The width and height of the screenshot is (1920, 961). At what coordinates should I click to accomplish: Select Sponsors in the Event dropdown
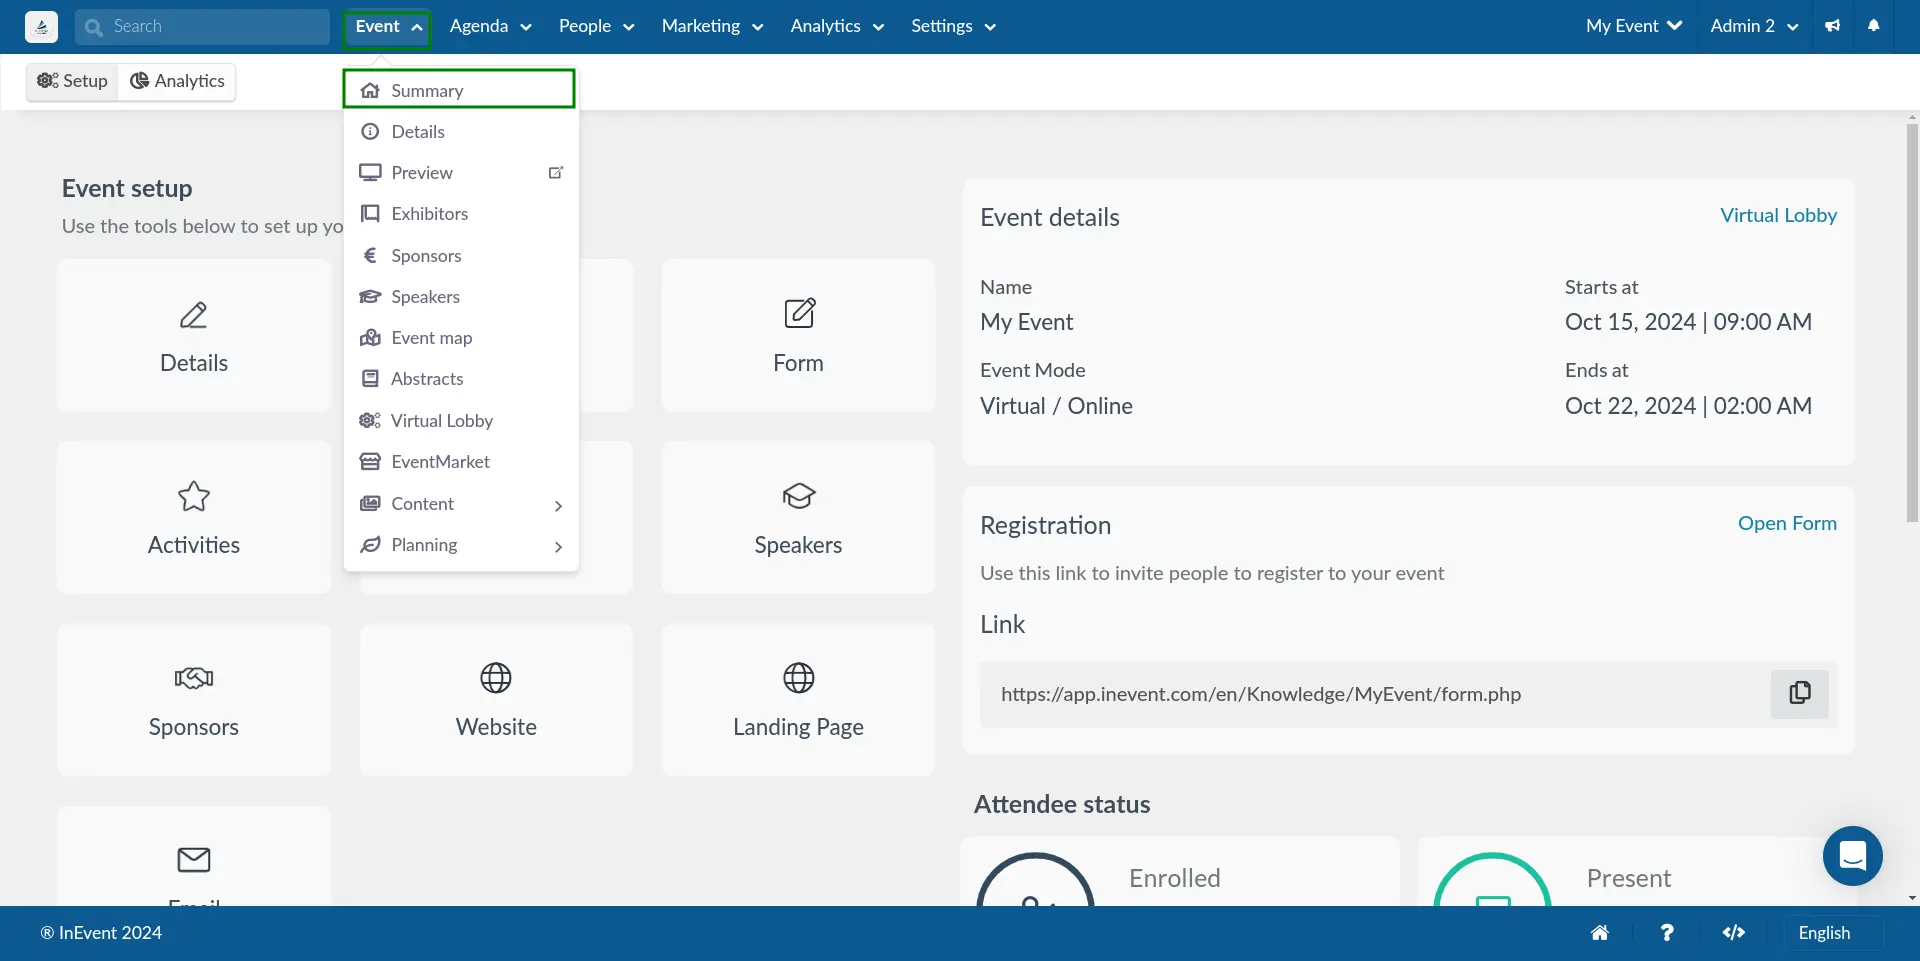pyautogui.click(x=461, y=256)
